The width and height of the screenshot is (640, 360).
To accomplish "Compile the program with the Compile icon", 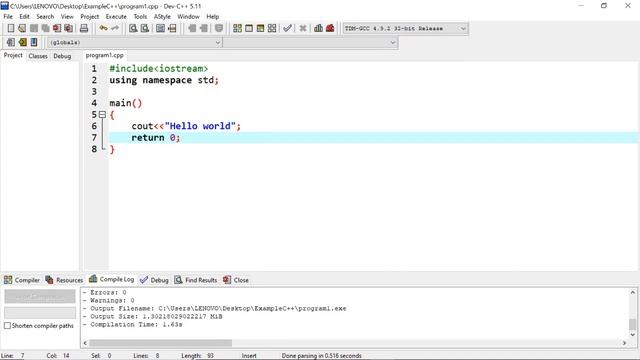I will [x=237, y=28].
